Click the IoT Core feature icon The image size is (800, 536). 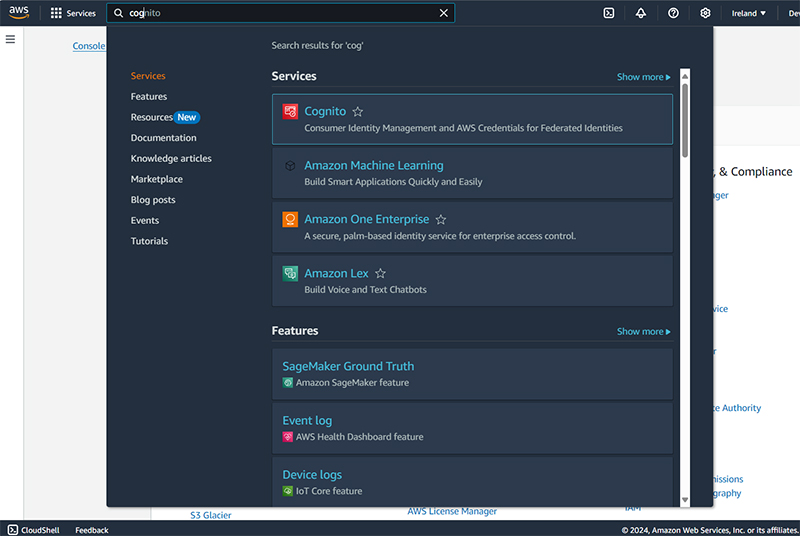288,491
